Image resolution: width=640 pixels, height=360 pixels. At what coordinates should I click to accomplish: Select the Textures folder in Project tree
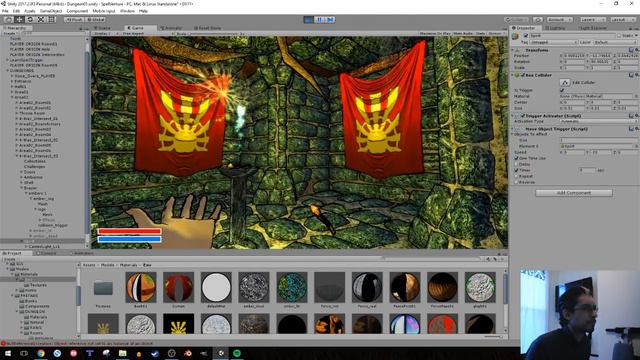[38, 285]
